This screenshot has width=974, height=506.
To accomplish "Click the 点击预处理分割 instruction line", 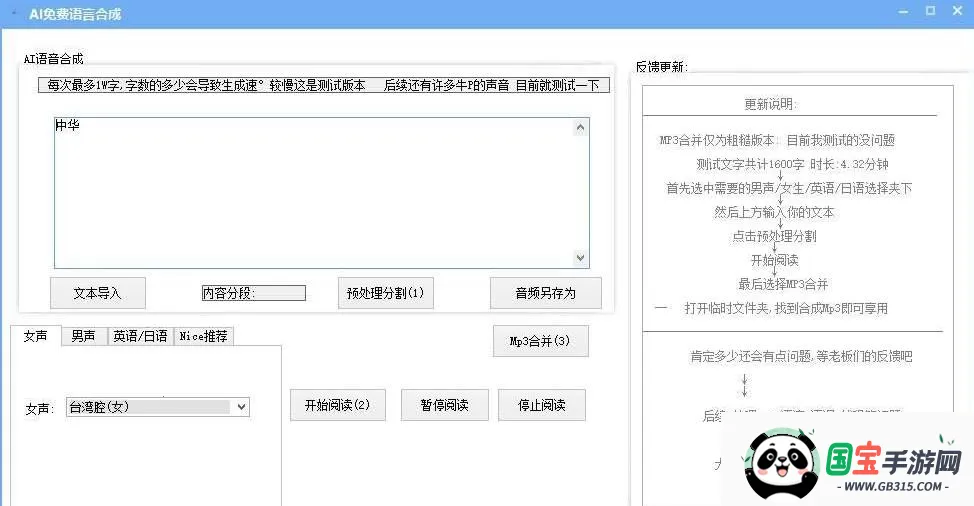I will (x=775, y=237).
